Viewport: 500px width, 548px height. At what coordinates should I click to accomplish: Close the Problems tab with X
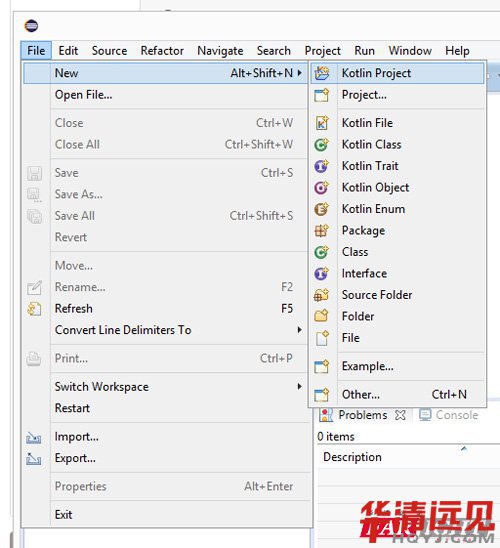tap(400, 415)
